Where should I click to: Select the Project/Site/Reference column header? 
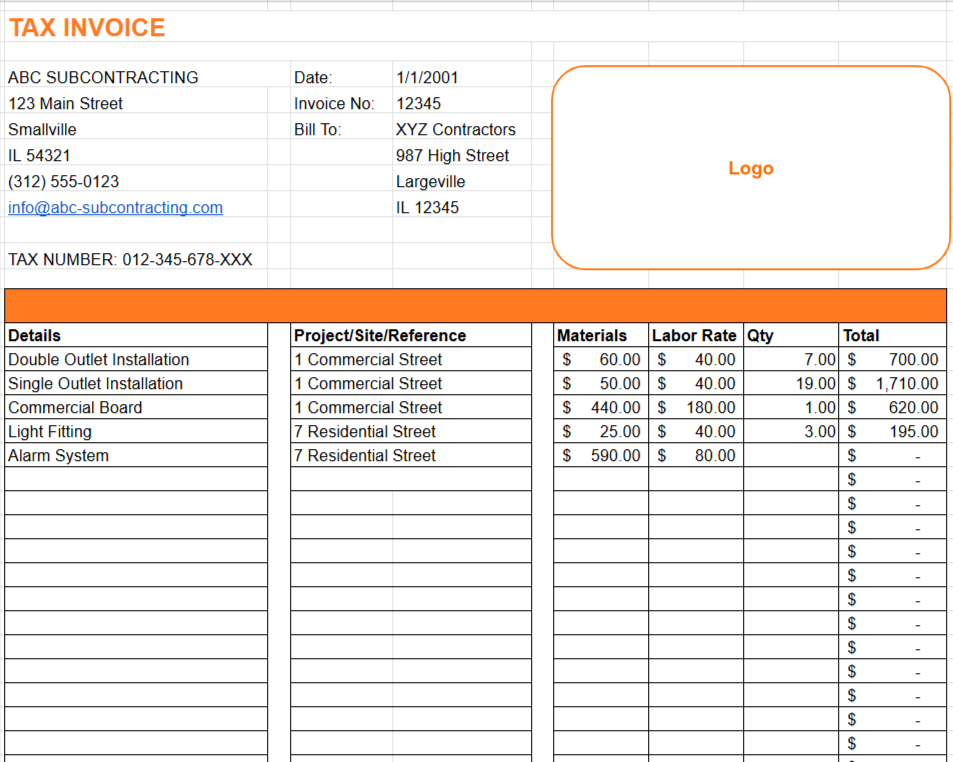pyautogui.click(x=411, y=335)
